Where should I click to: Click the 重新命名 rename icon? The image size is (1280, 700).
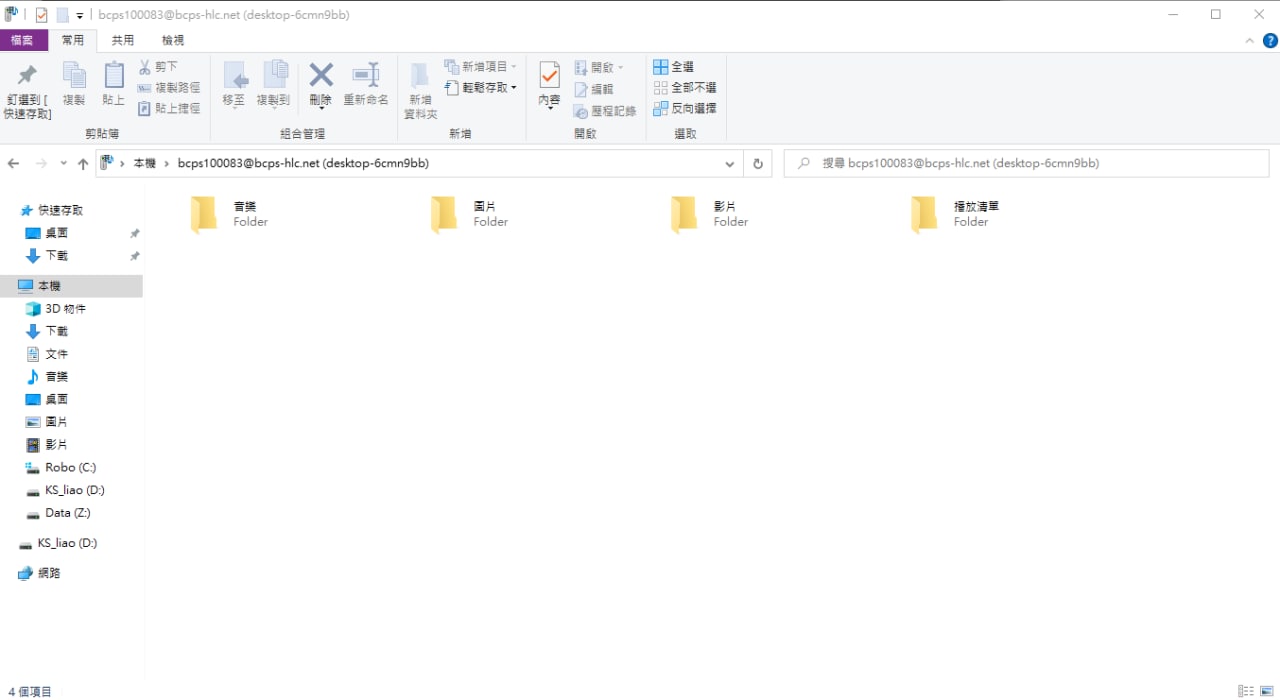pos(366,76)
